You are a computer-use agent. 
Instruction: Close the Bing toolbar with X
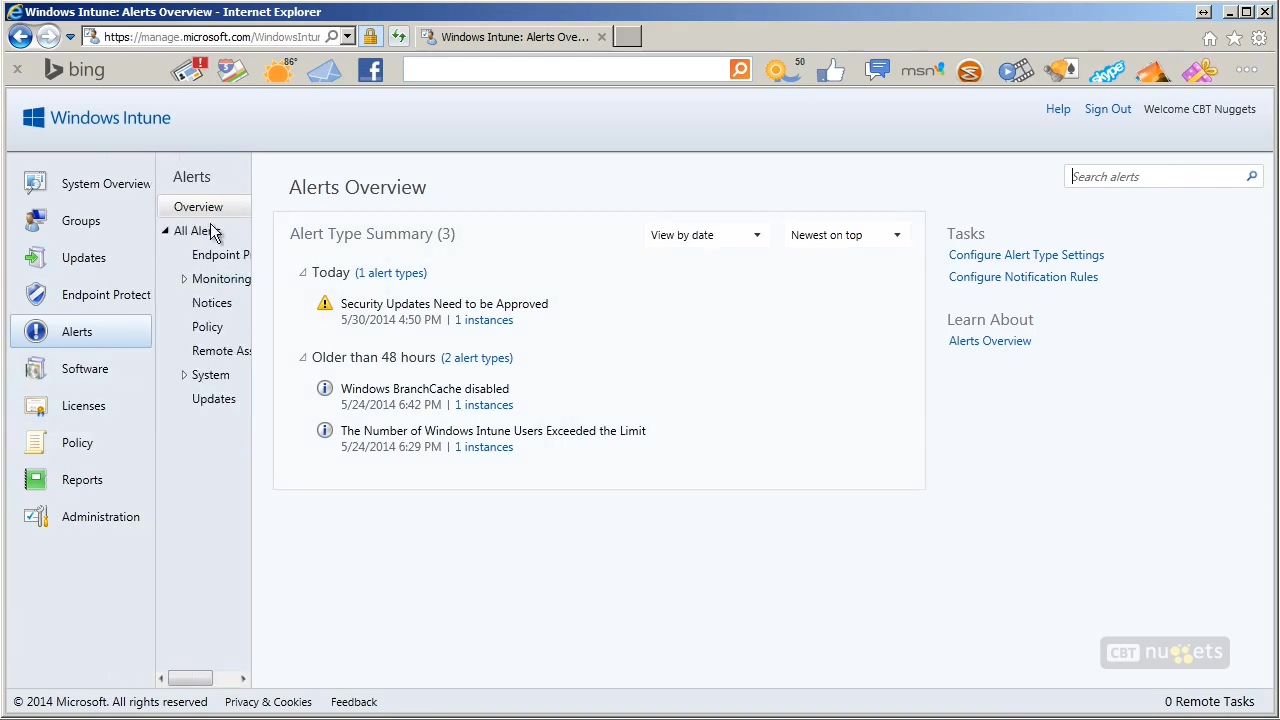pos(17,69)
